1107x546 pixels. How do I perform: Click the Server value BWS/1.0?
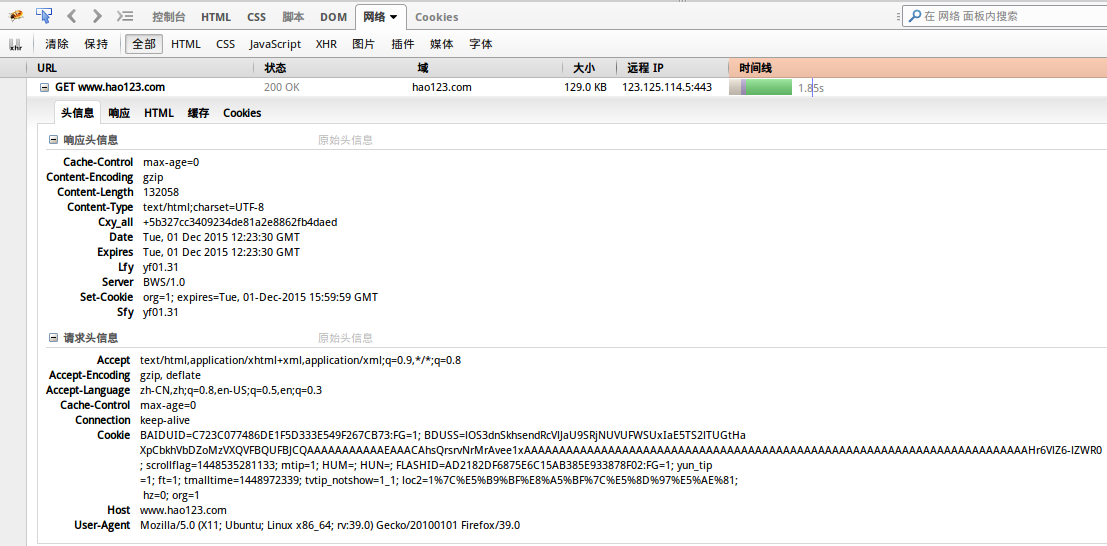coord(164,282)
